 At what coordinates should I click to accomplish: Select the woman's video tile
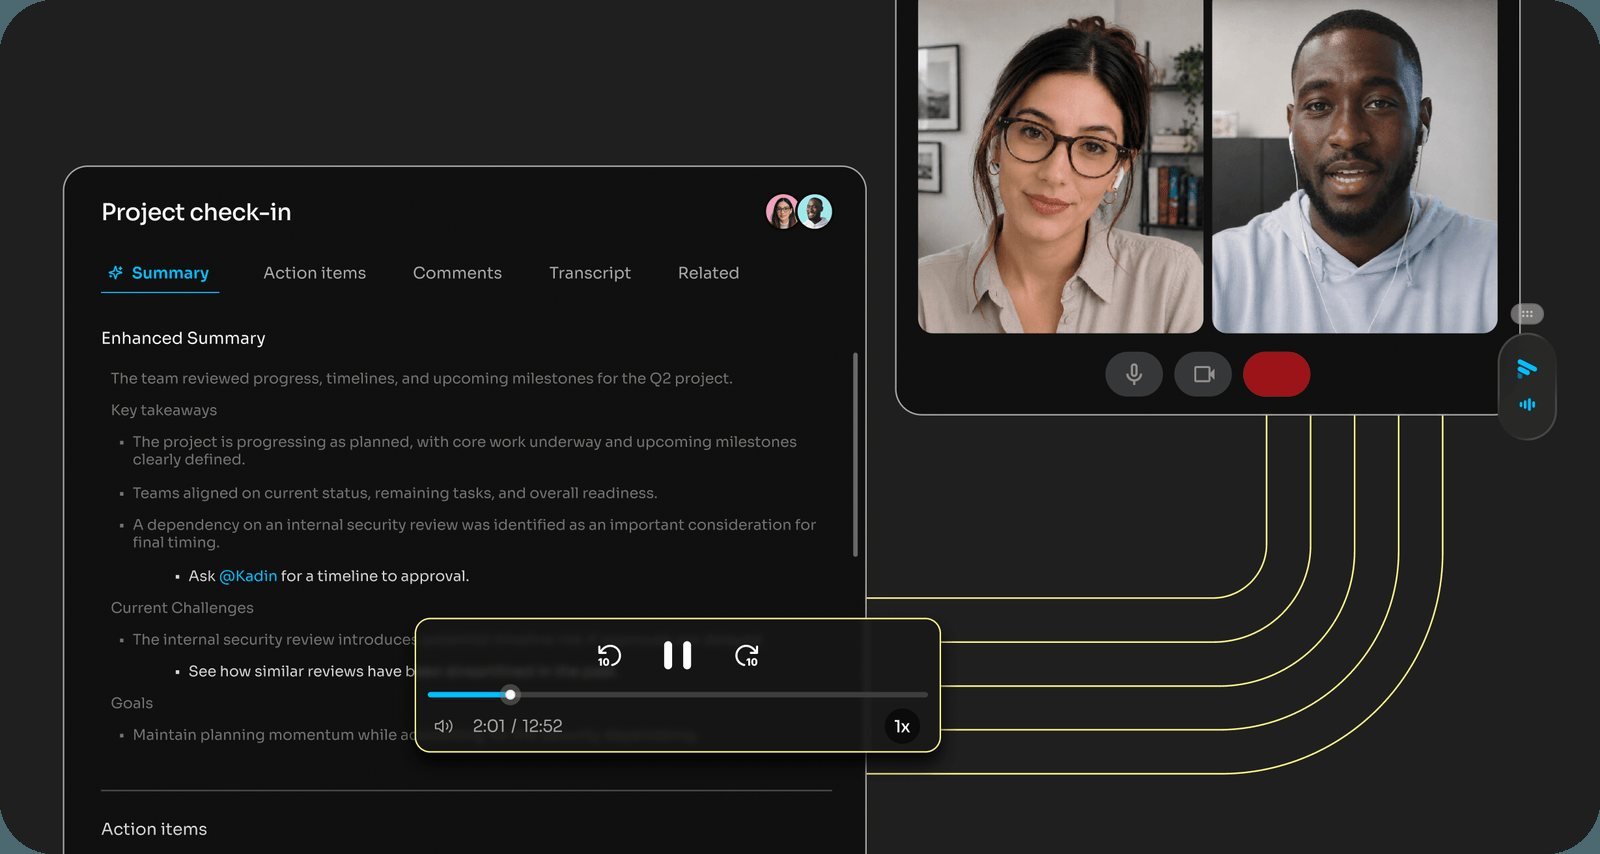coord(1060,166)
